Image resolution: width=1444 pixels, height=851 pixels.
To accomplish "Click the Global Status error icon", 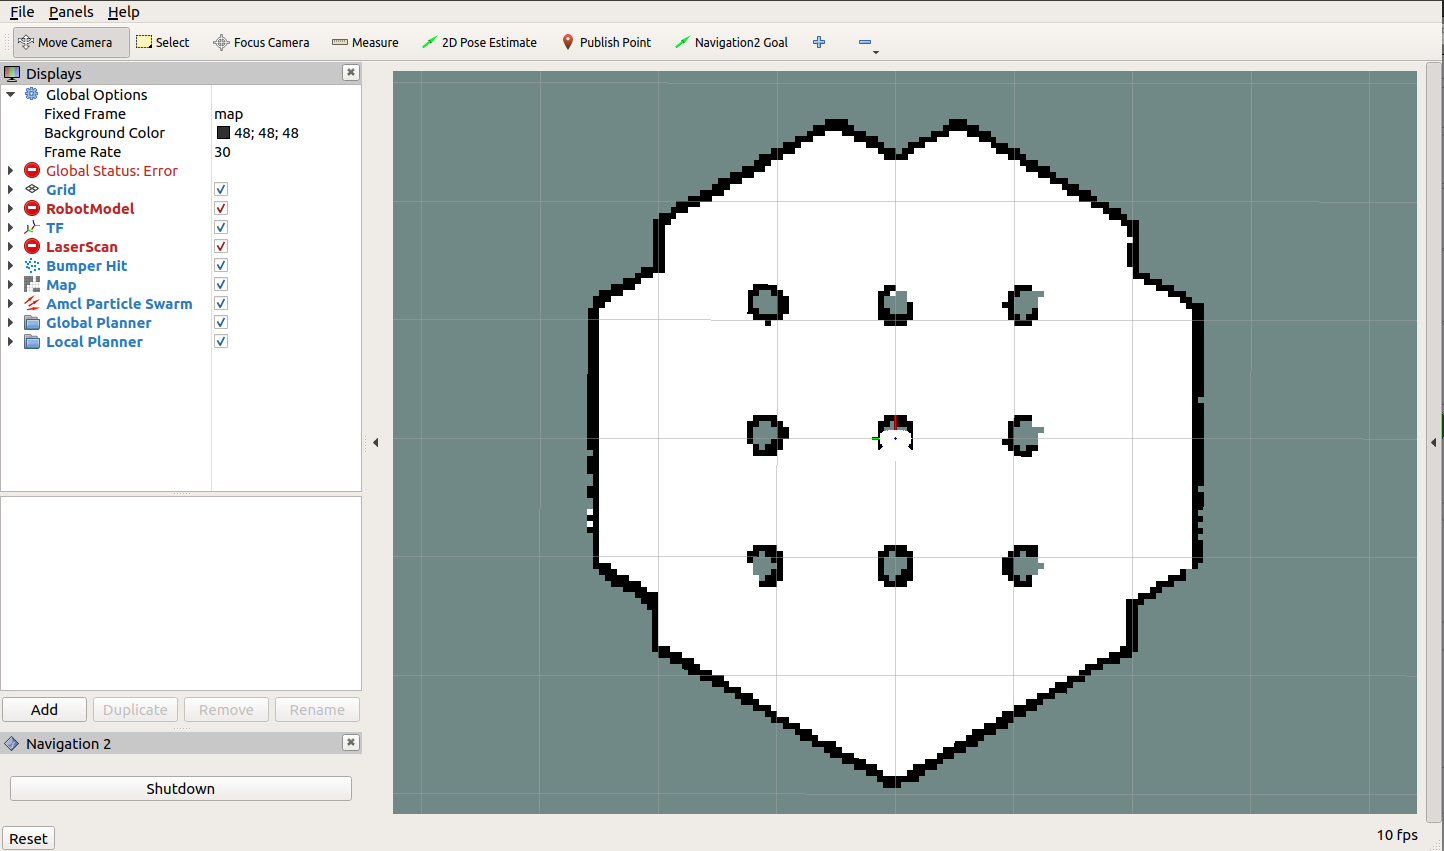I will click(32, 170).
